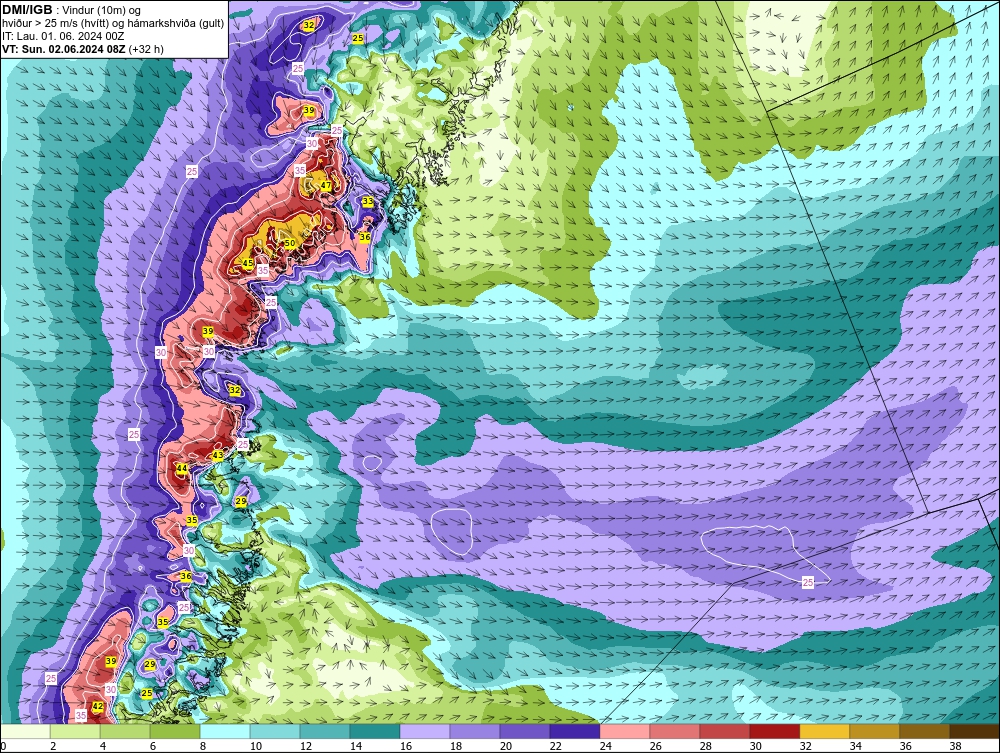Image resolution: width=1000 pixels, height=753 pixels.
Task: Click the legend scale number '28'
Action: pos(705,747)
